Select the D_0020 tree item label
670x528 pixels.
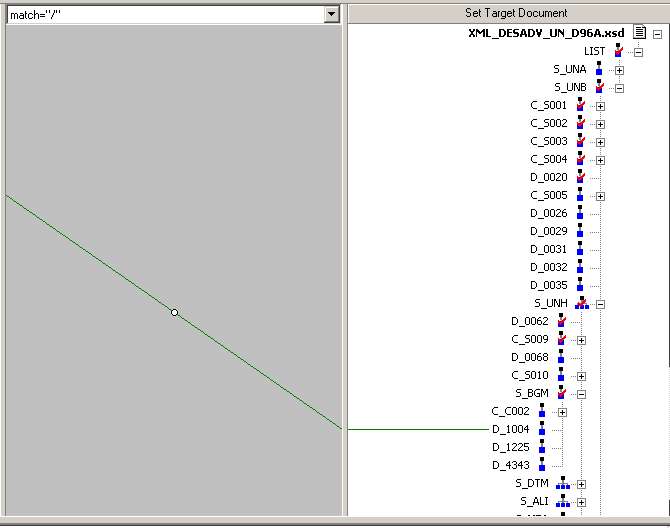pyautogui.click(x=549, y=177)
